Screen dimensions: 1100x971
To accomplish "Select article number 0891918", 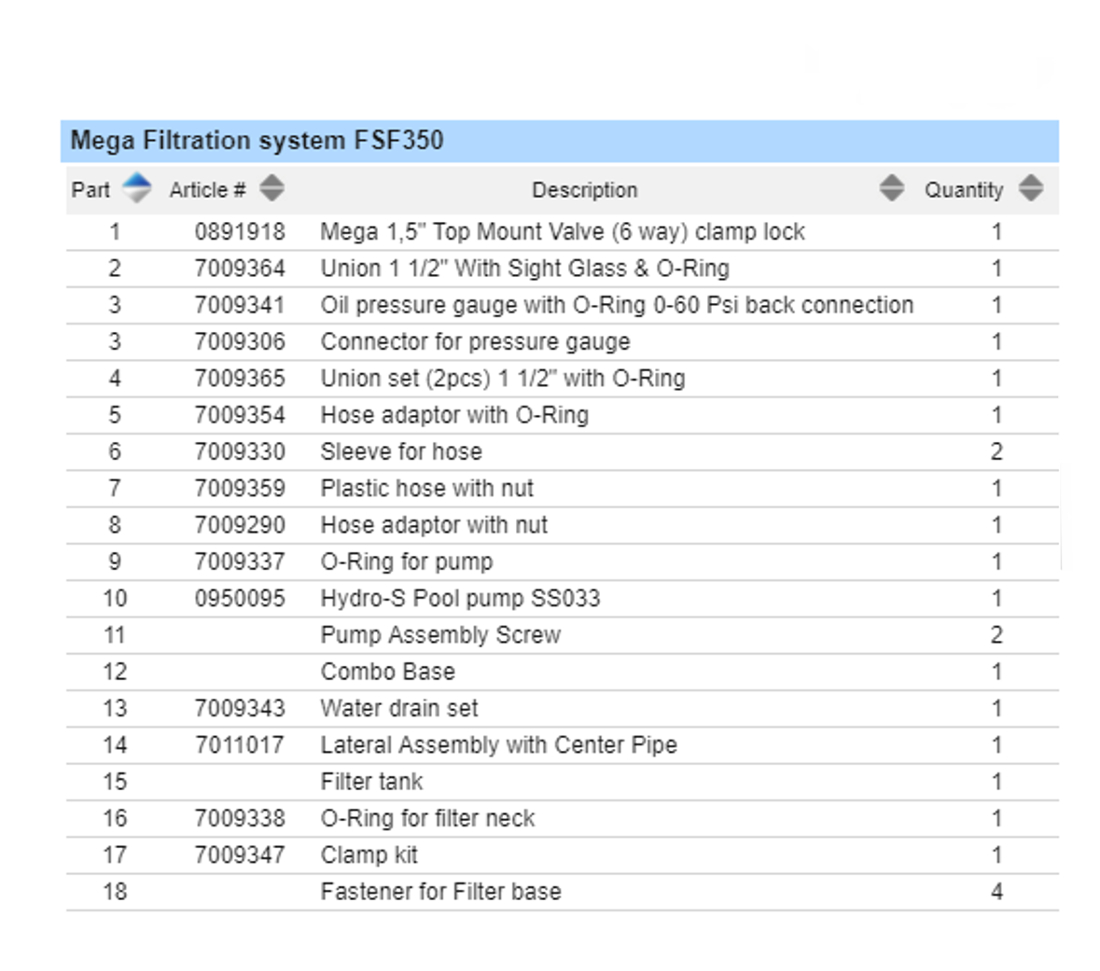I will click(x=240, y=232).
